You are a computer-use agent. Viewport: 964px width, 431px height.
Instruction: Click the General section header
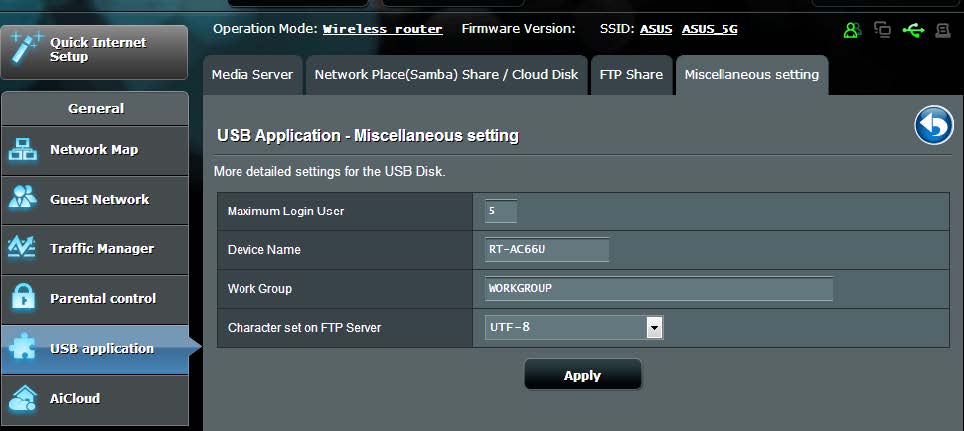point(95,109)
